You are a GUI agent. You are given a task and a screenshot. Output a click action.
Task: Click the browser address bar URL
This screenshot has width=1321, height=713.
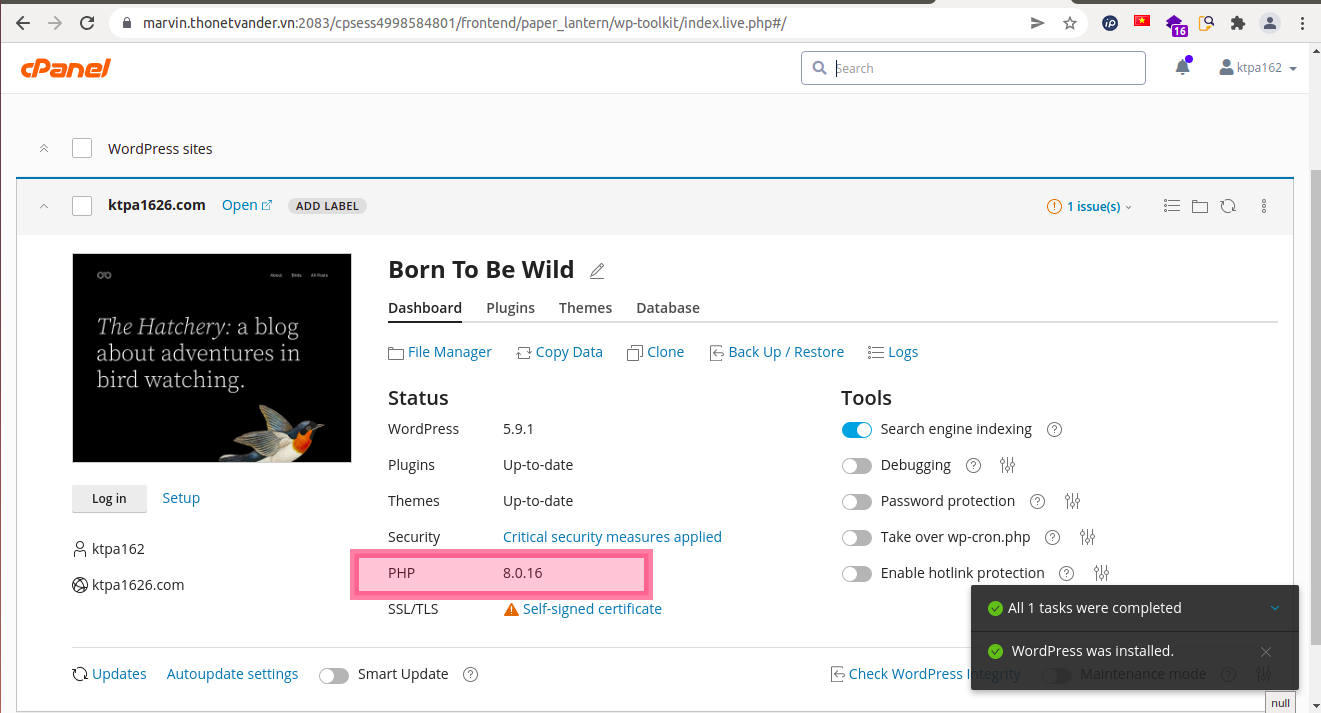[x=464, y=23]
